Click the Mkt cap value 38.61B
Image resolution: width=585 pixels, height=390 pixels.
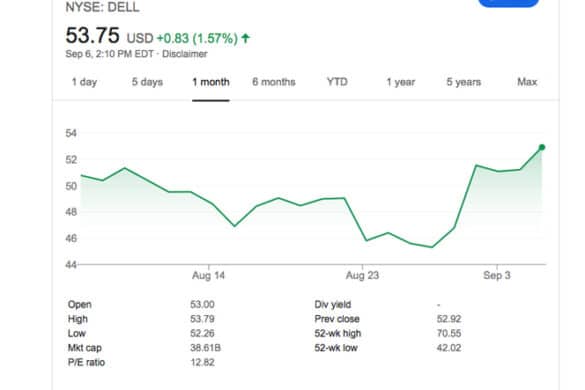pyautogui.click(x=206, y=348)
